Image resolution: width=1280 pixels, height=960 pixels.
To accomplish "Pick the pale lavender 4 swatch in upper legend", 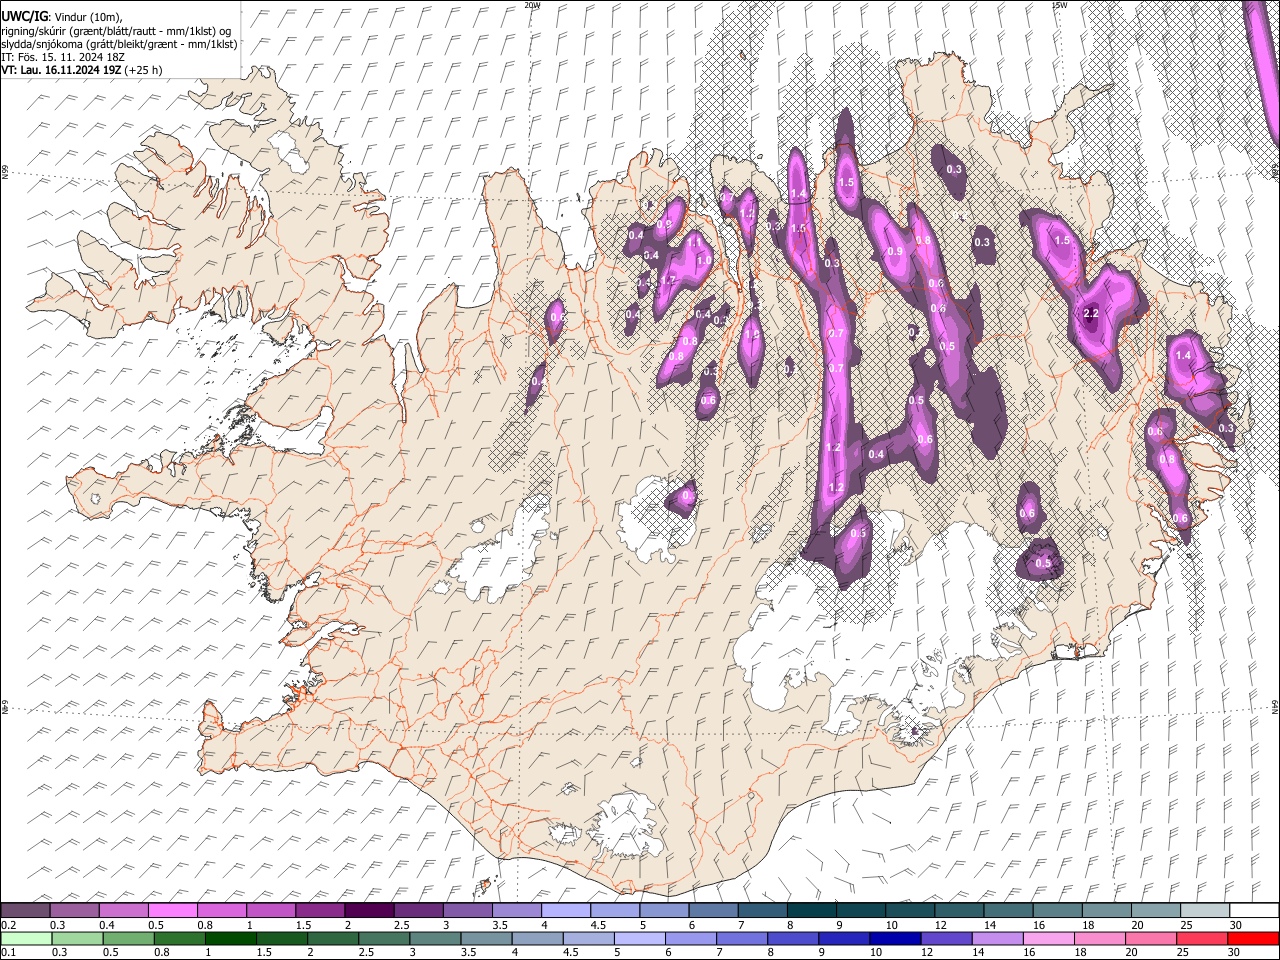I will (x=565, y=911).
